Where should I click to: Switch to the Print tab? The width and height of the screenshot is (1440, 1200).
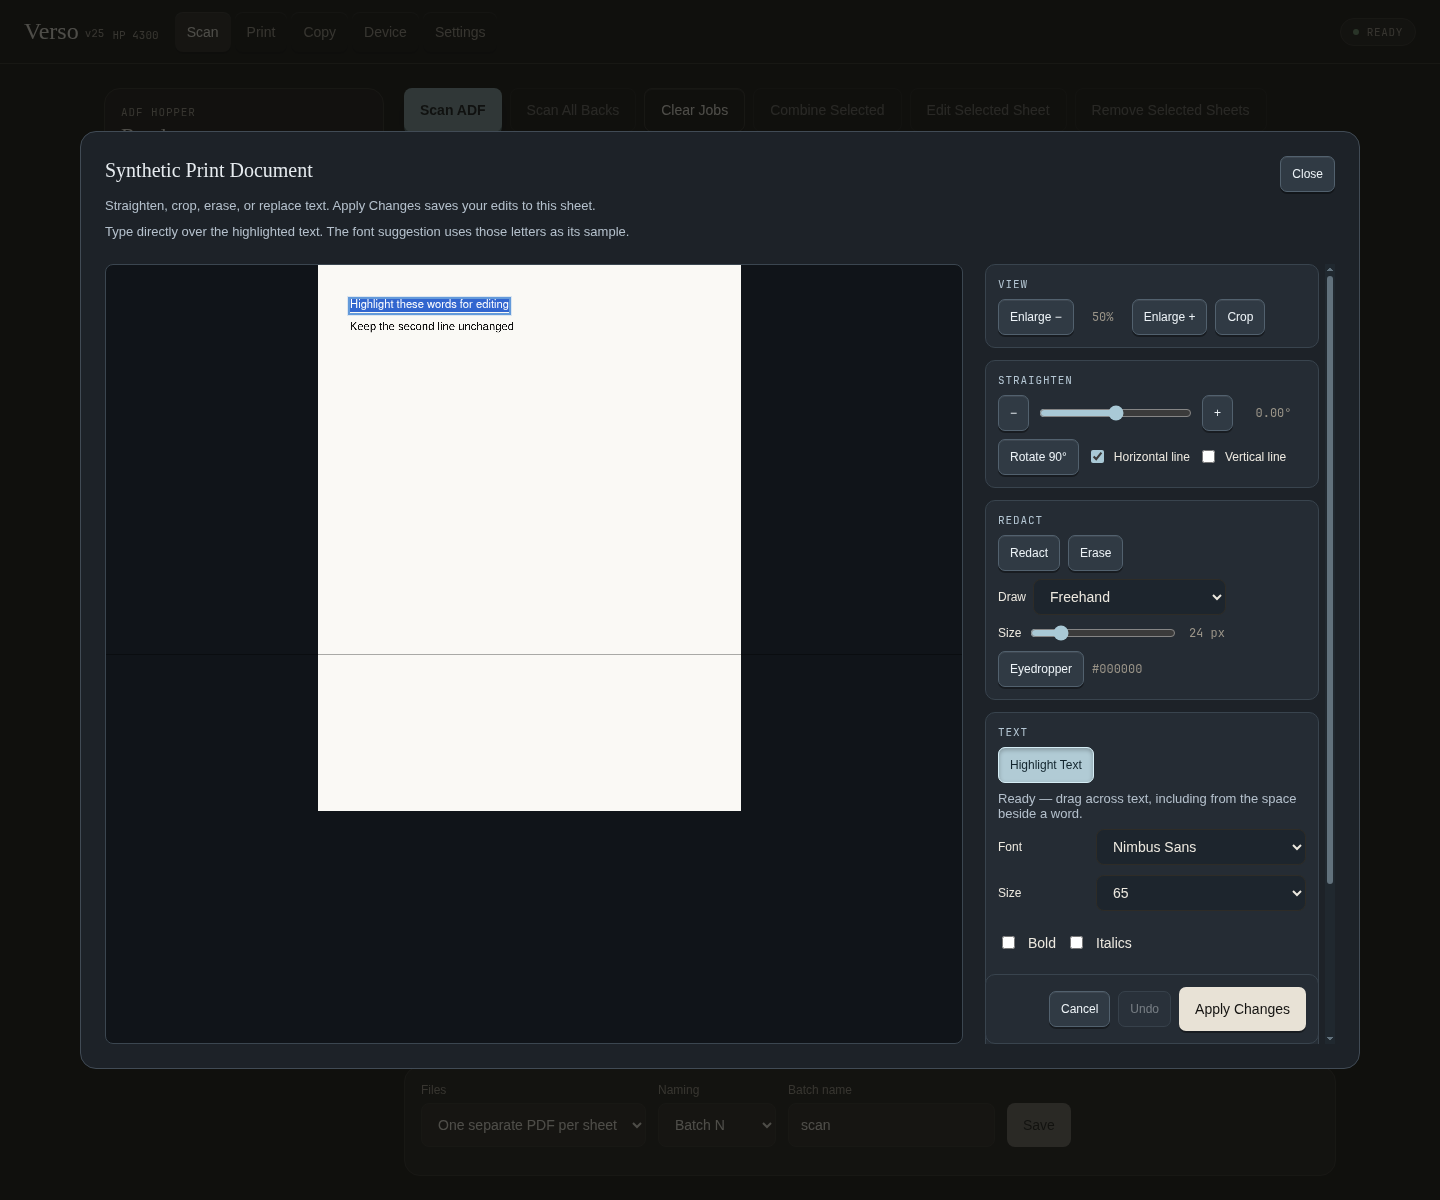point(261,32)
